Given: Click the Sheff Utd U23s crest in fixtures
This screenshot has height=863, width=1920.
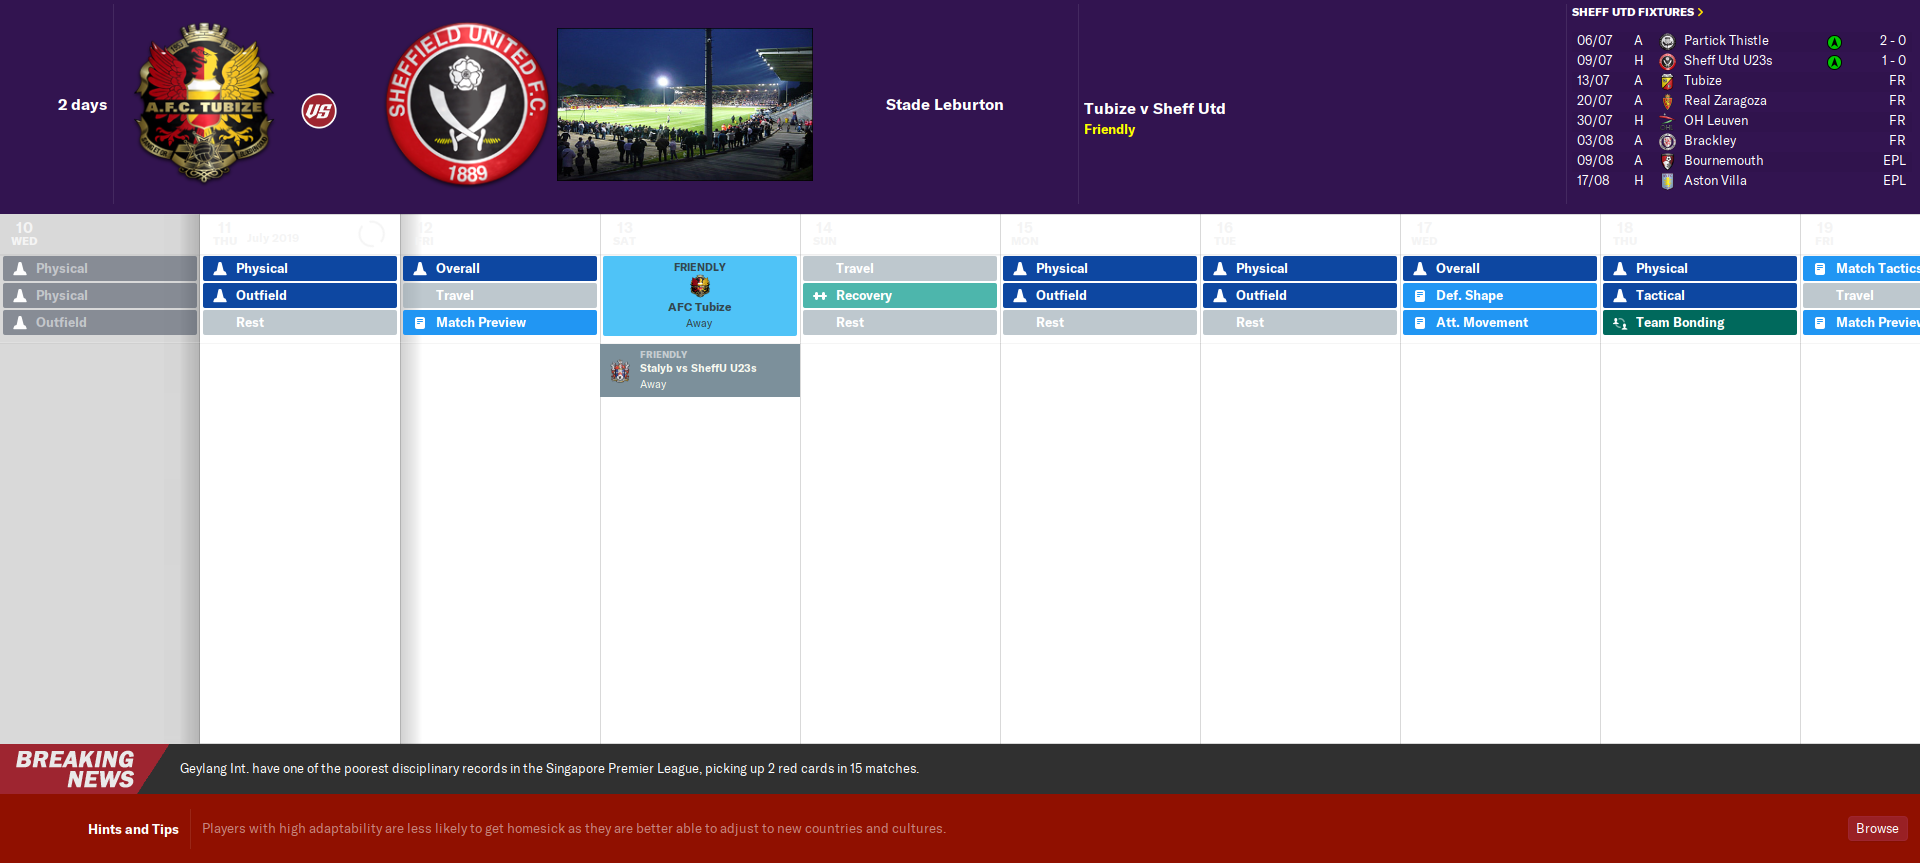Looking at the screenshot, I should tap(1667, 61).
